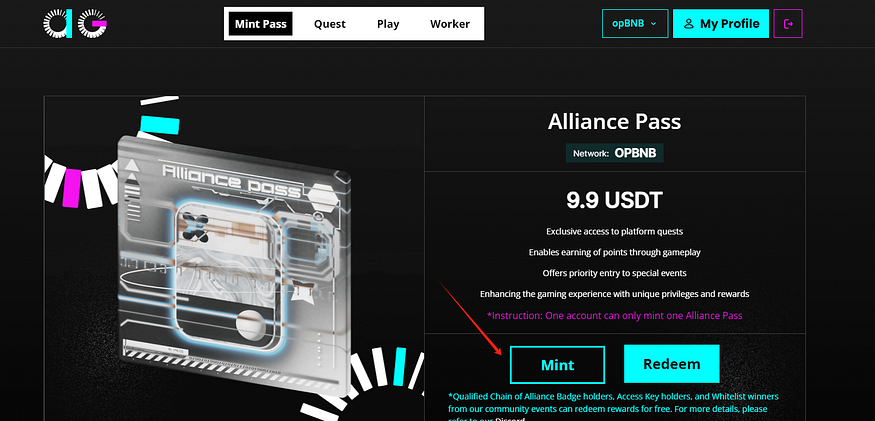Open the Quest tab
Viewport: 875px width, 421px height.
(x=330, y=24)
